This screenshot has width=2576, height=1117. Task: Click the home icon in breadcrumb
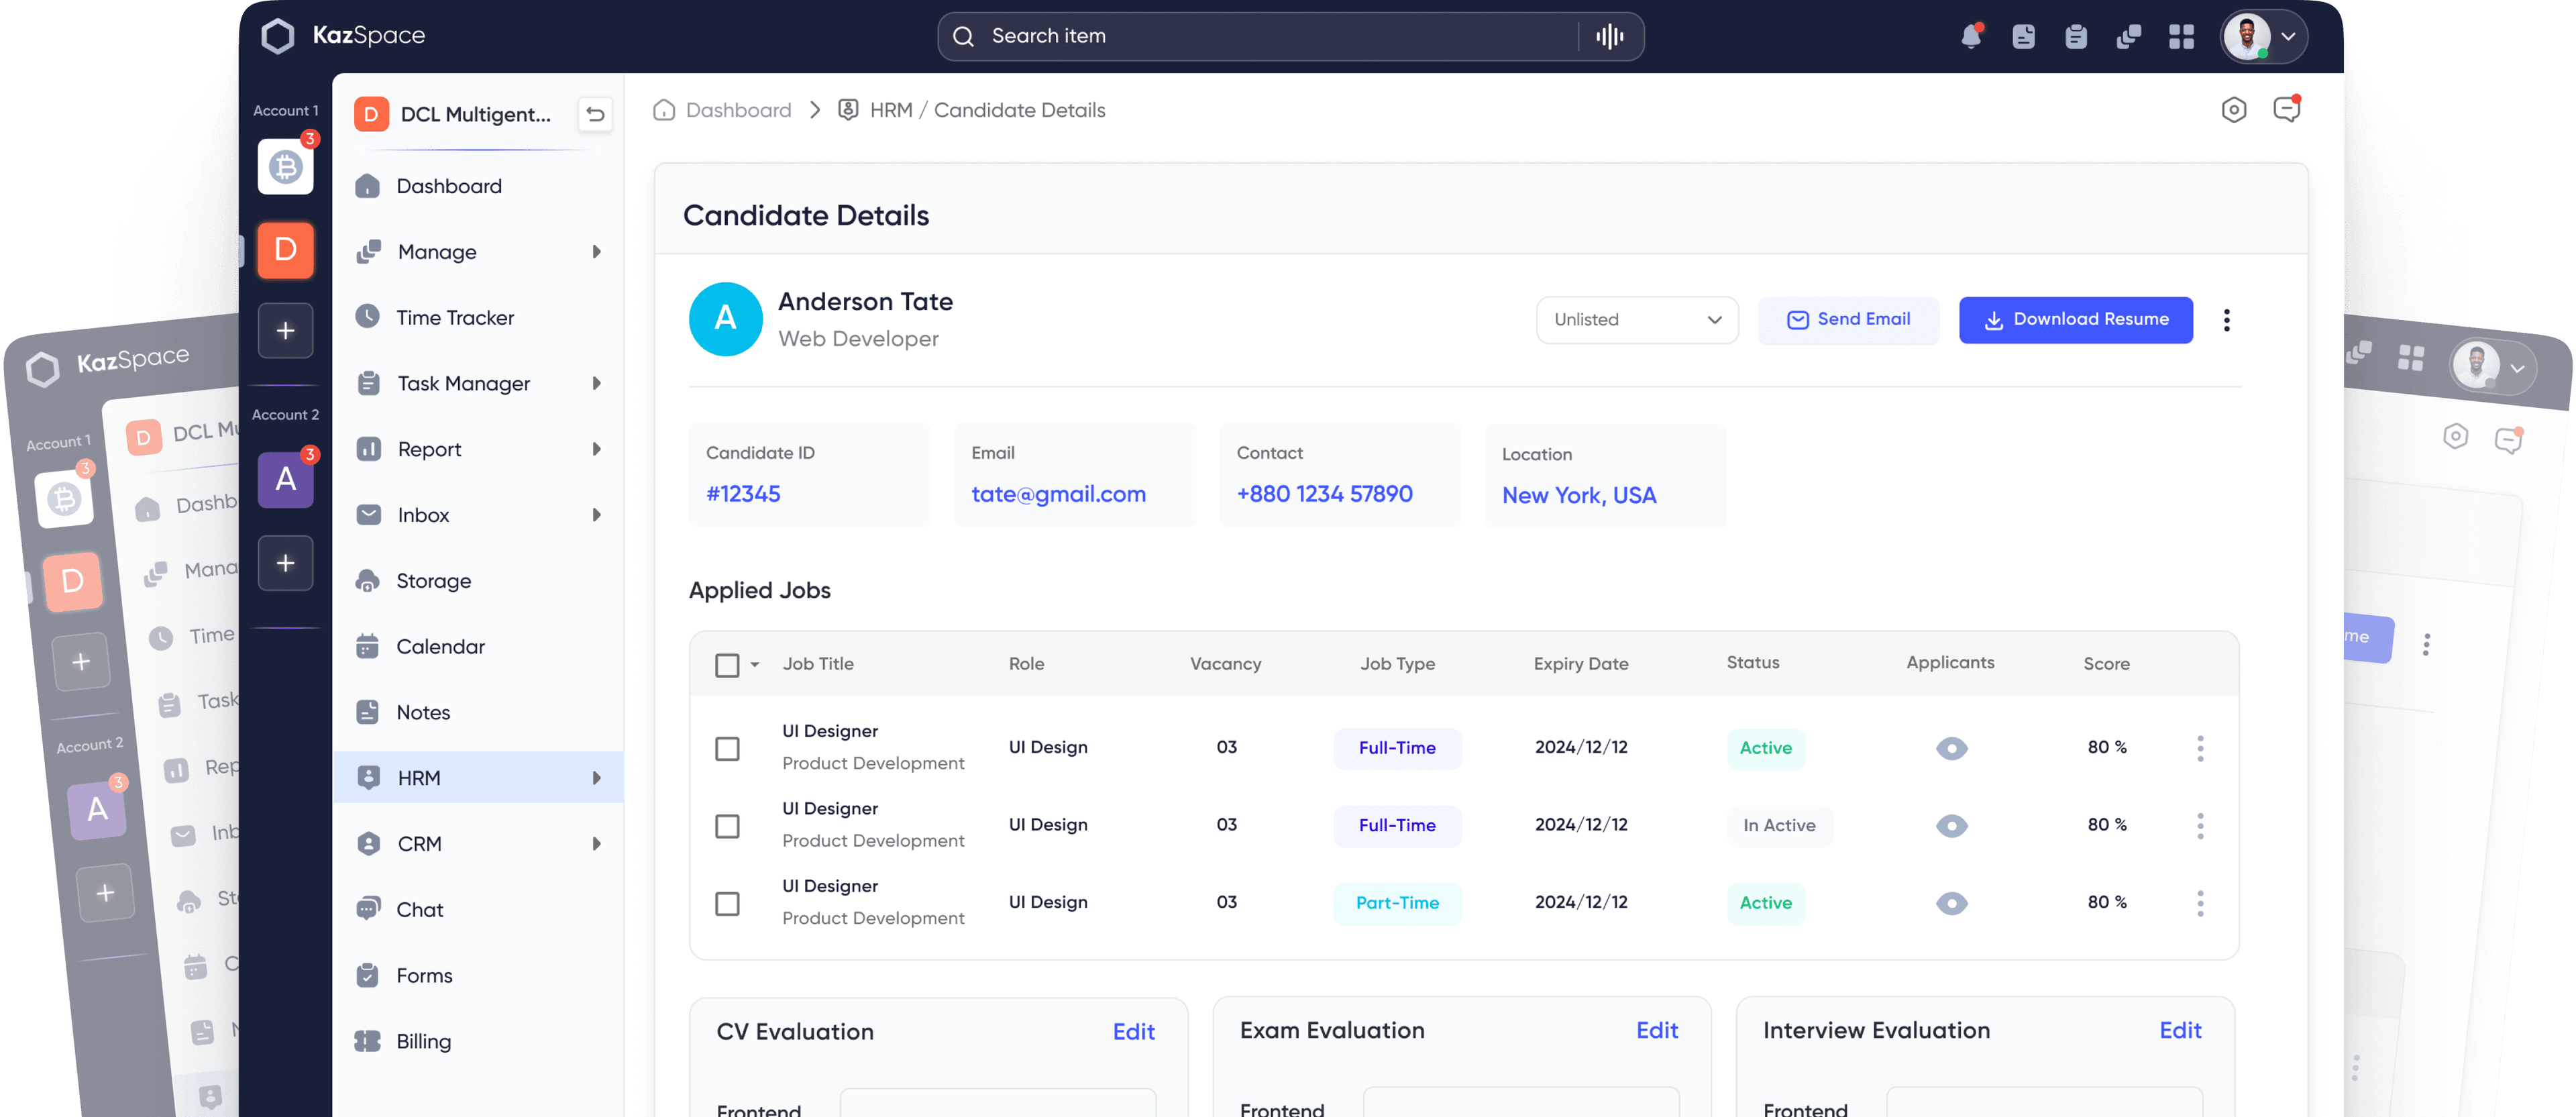[x=664, y=110]
